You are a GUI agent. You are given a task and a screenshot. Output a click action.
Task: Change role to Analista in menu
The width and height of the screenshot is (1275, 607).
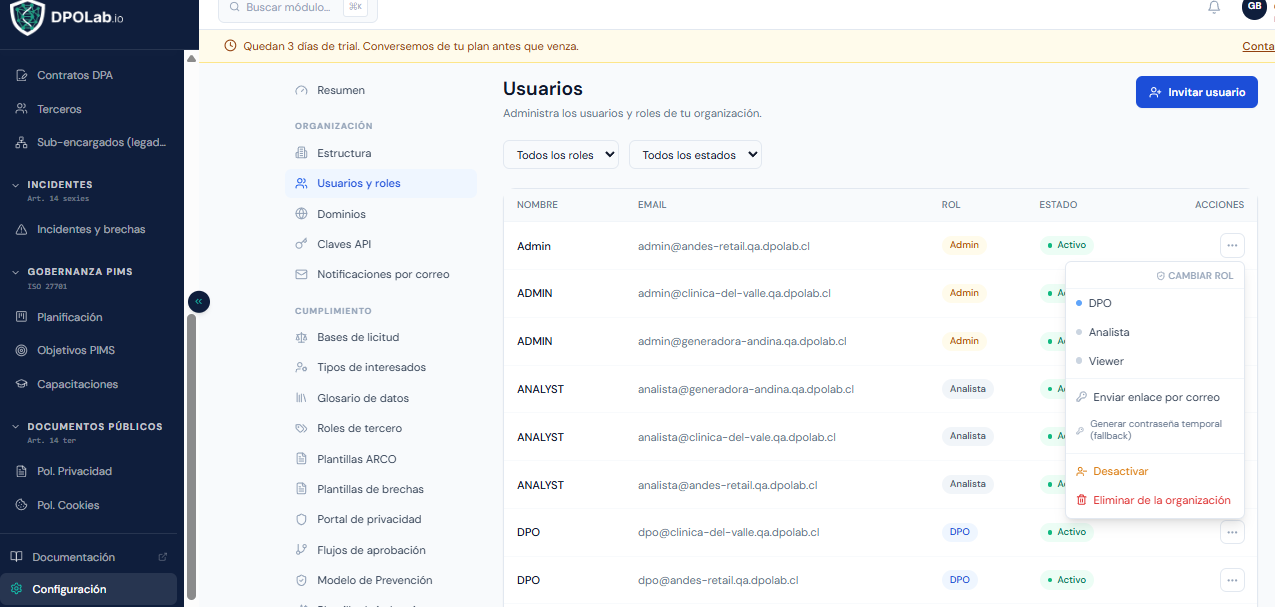point(1155,332)
